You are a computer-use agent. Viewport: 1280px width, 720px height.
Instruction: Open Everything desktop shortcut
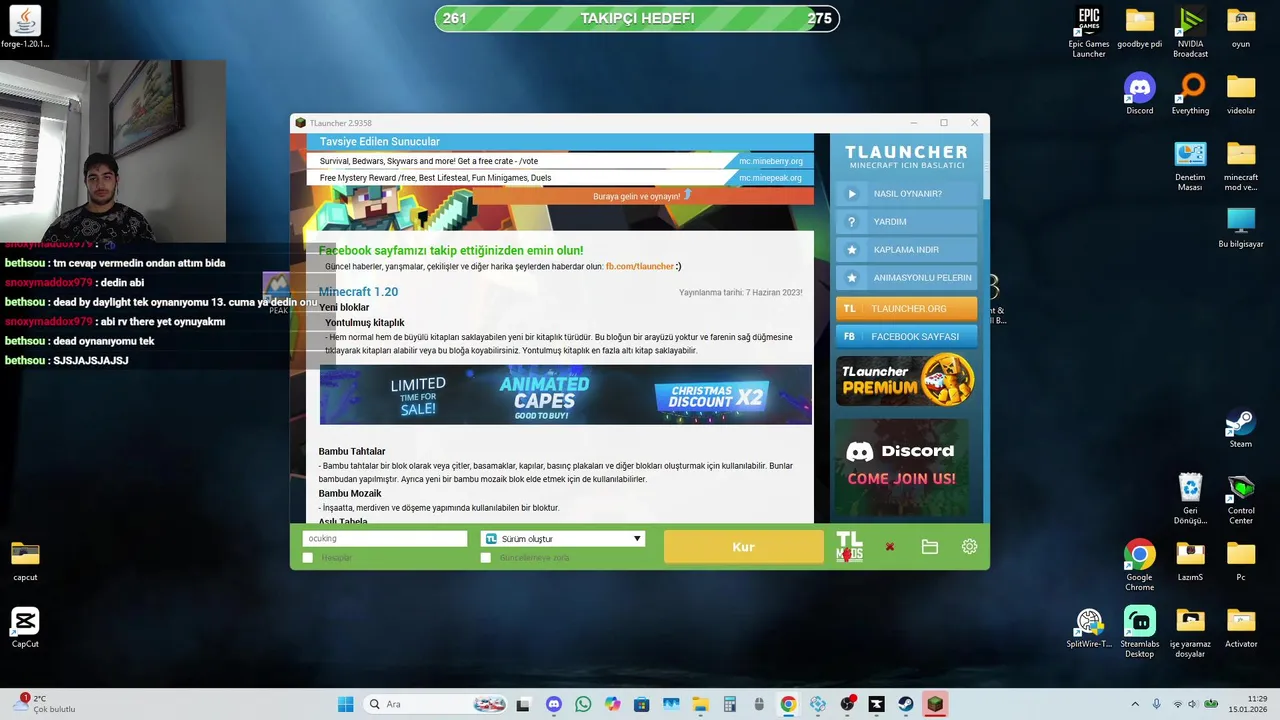[1190, 94]
